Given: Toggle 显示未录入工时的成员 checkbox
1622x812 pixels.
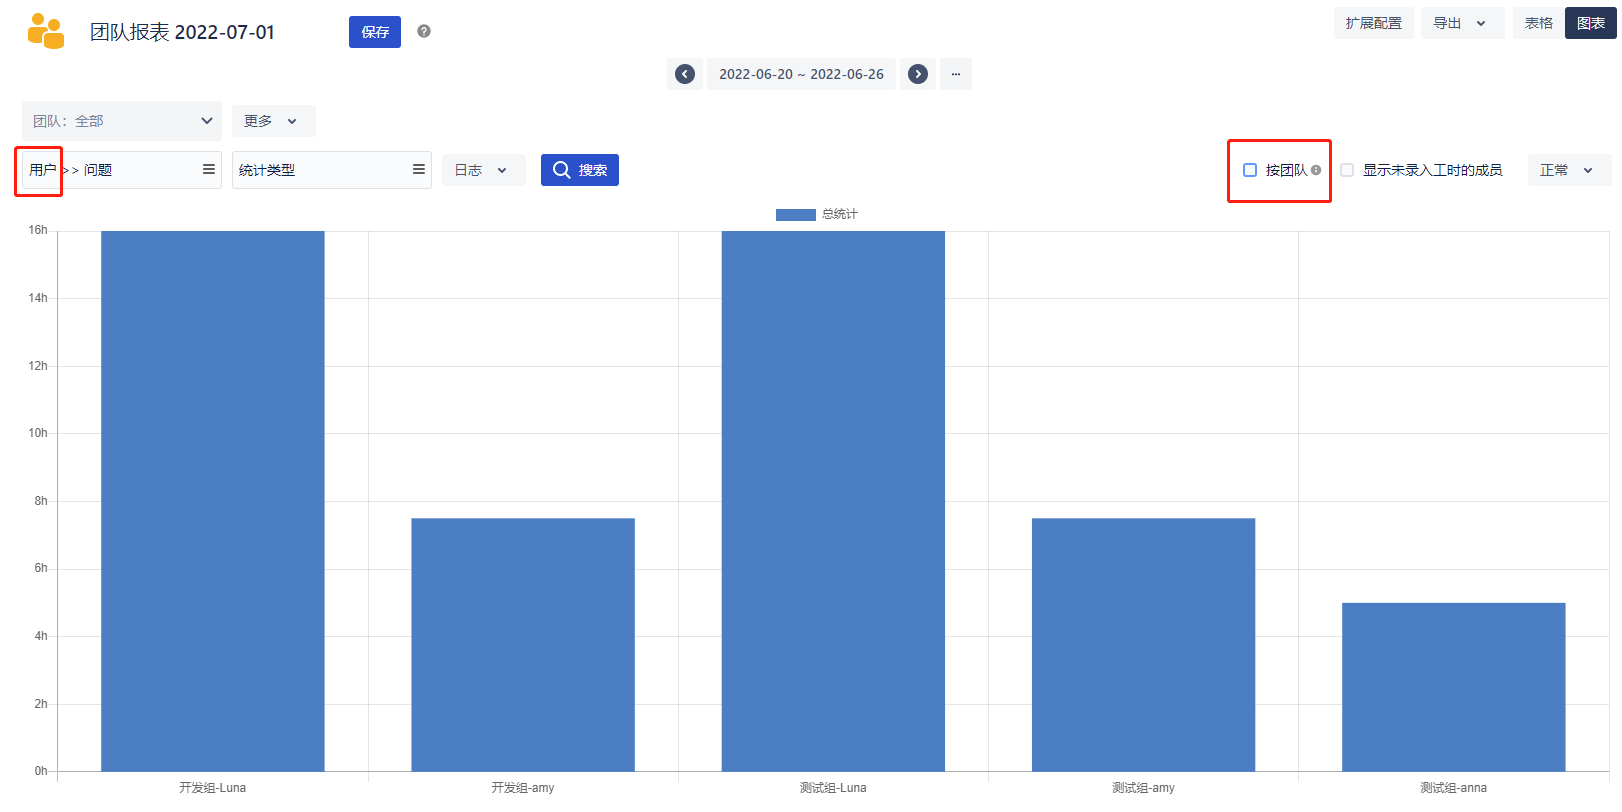Looking at the screenshot, I should click(1347, 170).
